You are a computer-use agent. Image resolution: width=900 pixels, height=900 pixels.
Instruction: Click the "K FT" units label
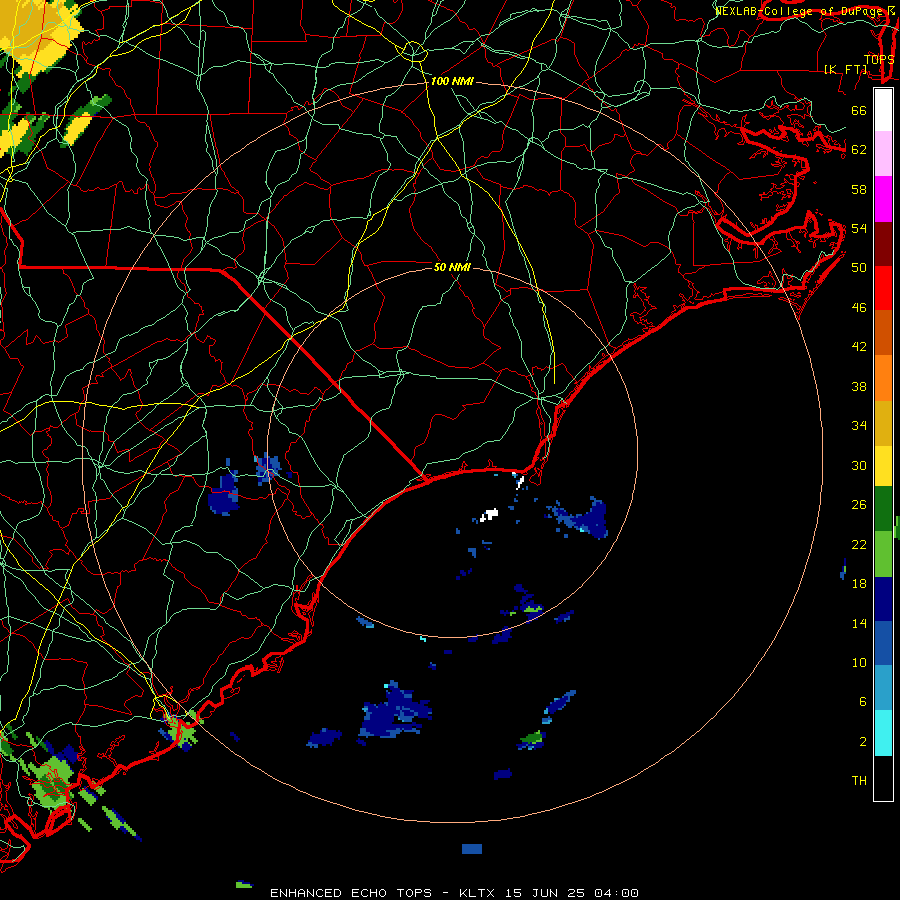click(846, 69)
